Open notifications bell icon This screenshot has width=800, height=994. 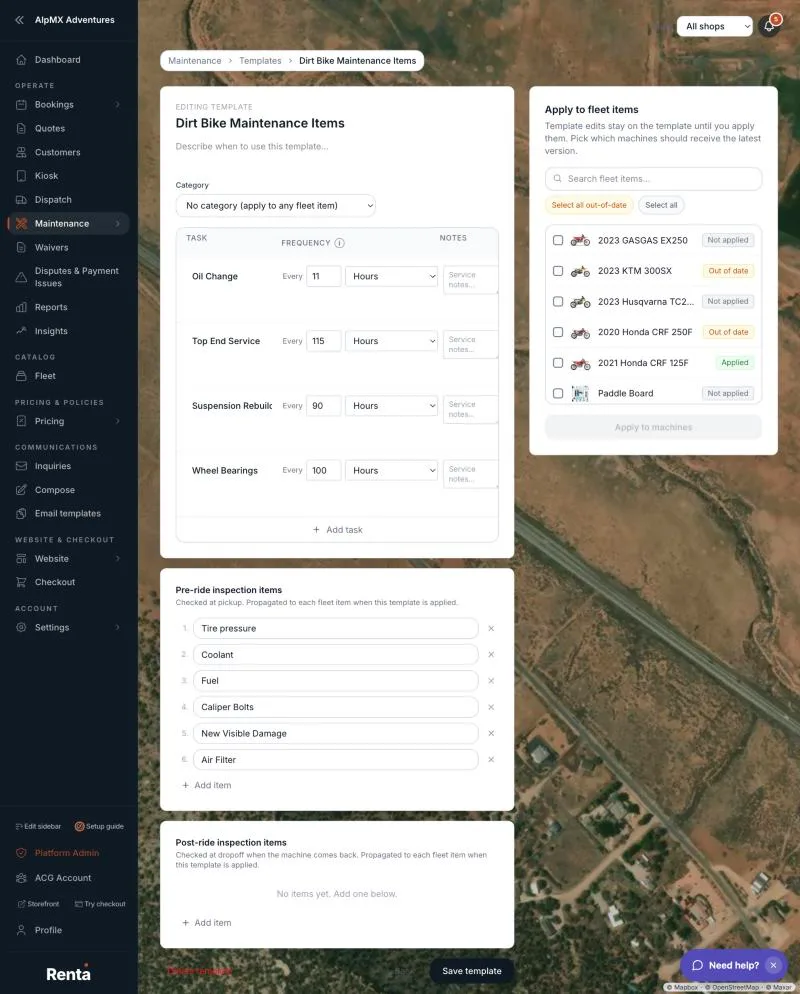(769, 26)
